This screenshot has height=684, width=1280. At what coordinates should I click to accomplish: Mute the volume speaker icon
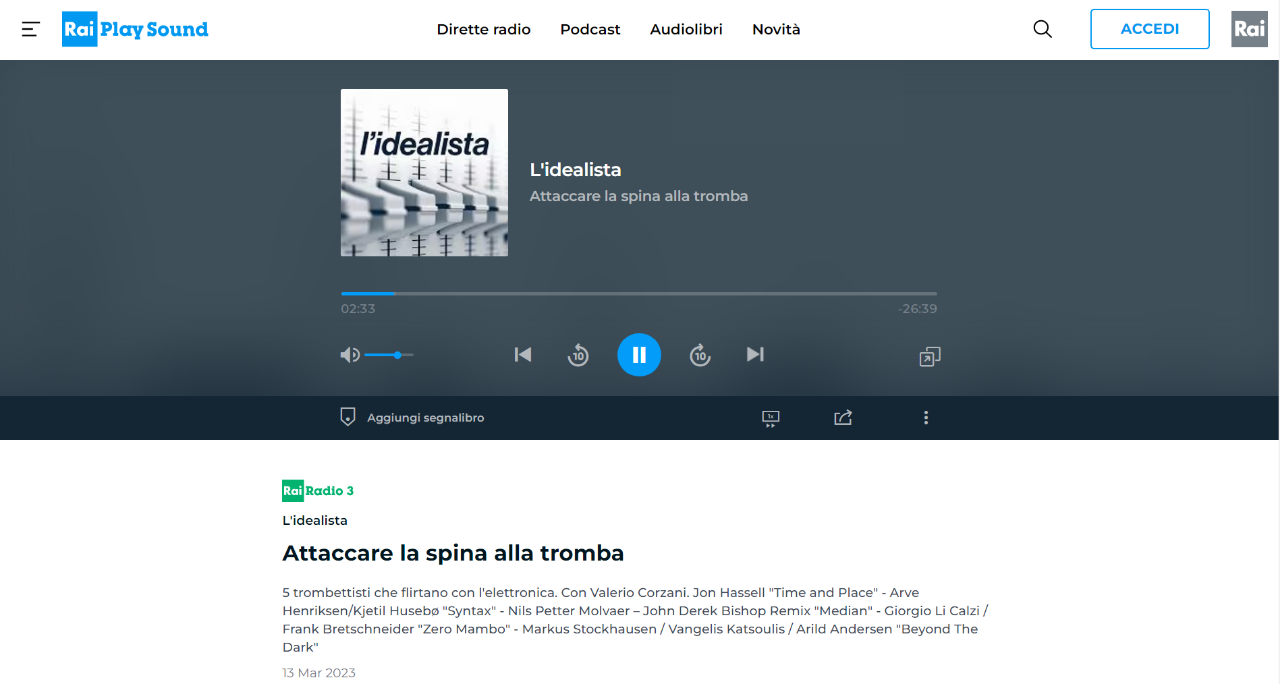tap(350, 355)
